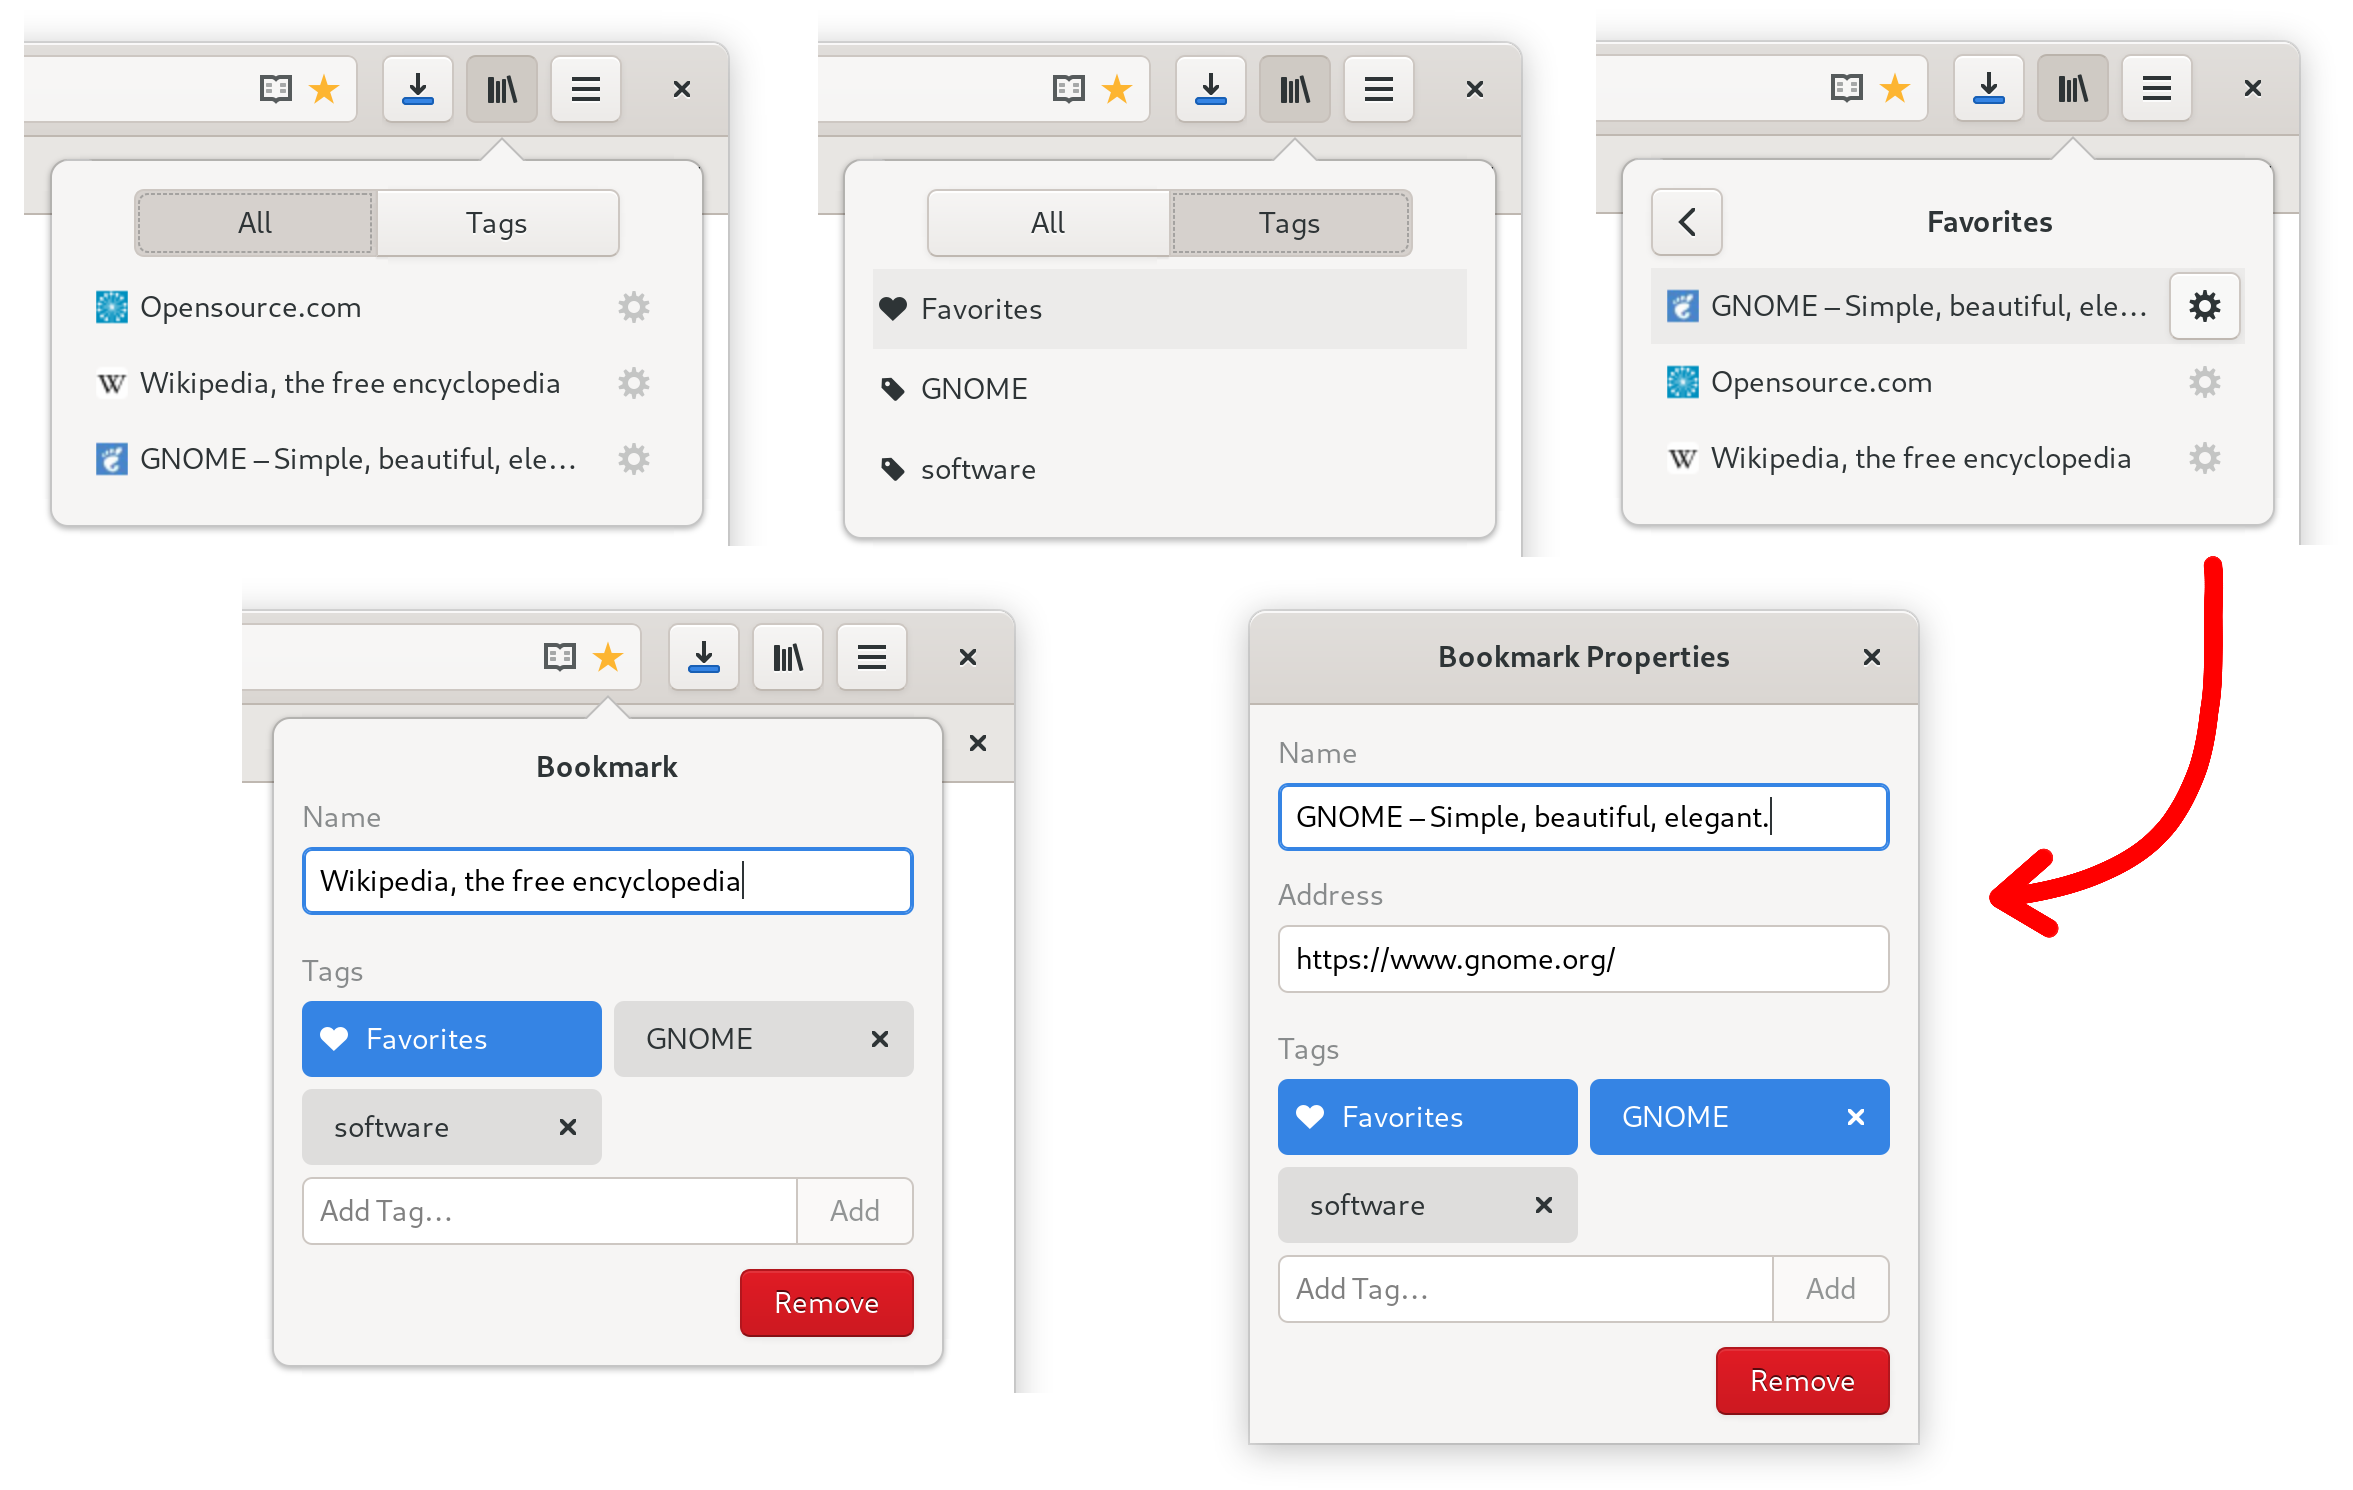
Task: Open properties gear for GNOME in Favorites list
Action: tap(2204, 306)
